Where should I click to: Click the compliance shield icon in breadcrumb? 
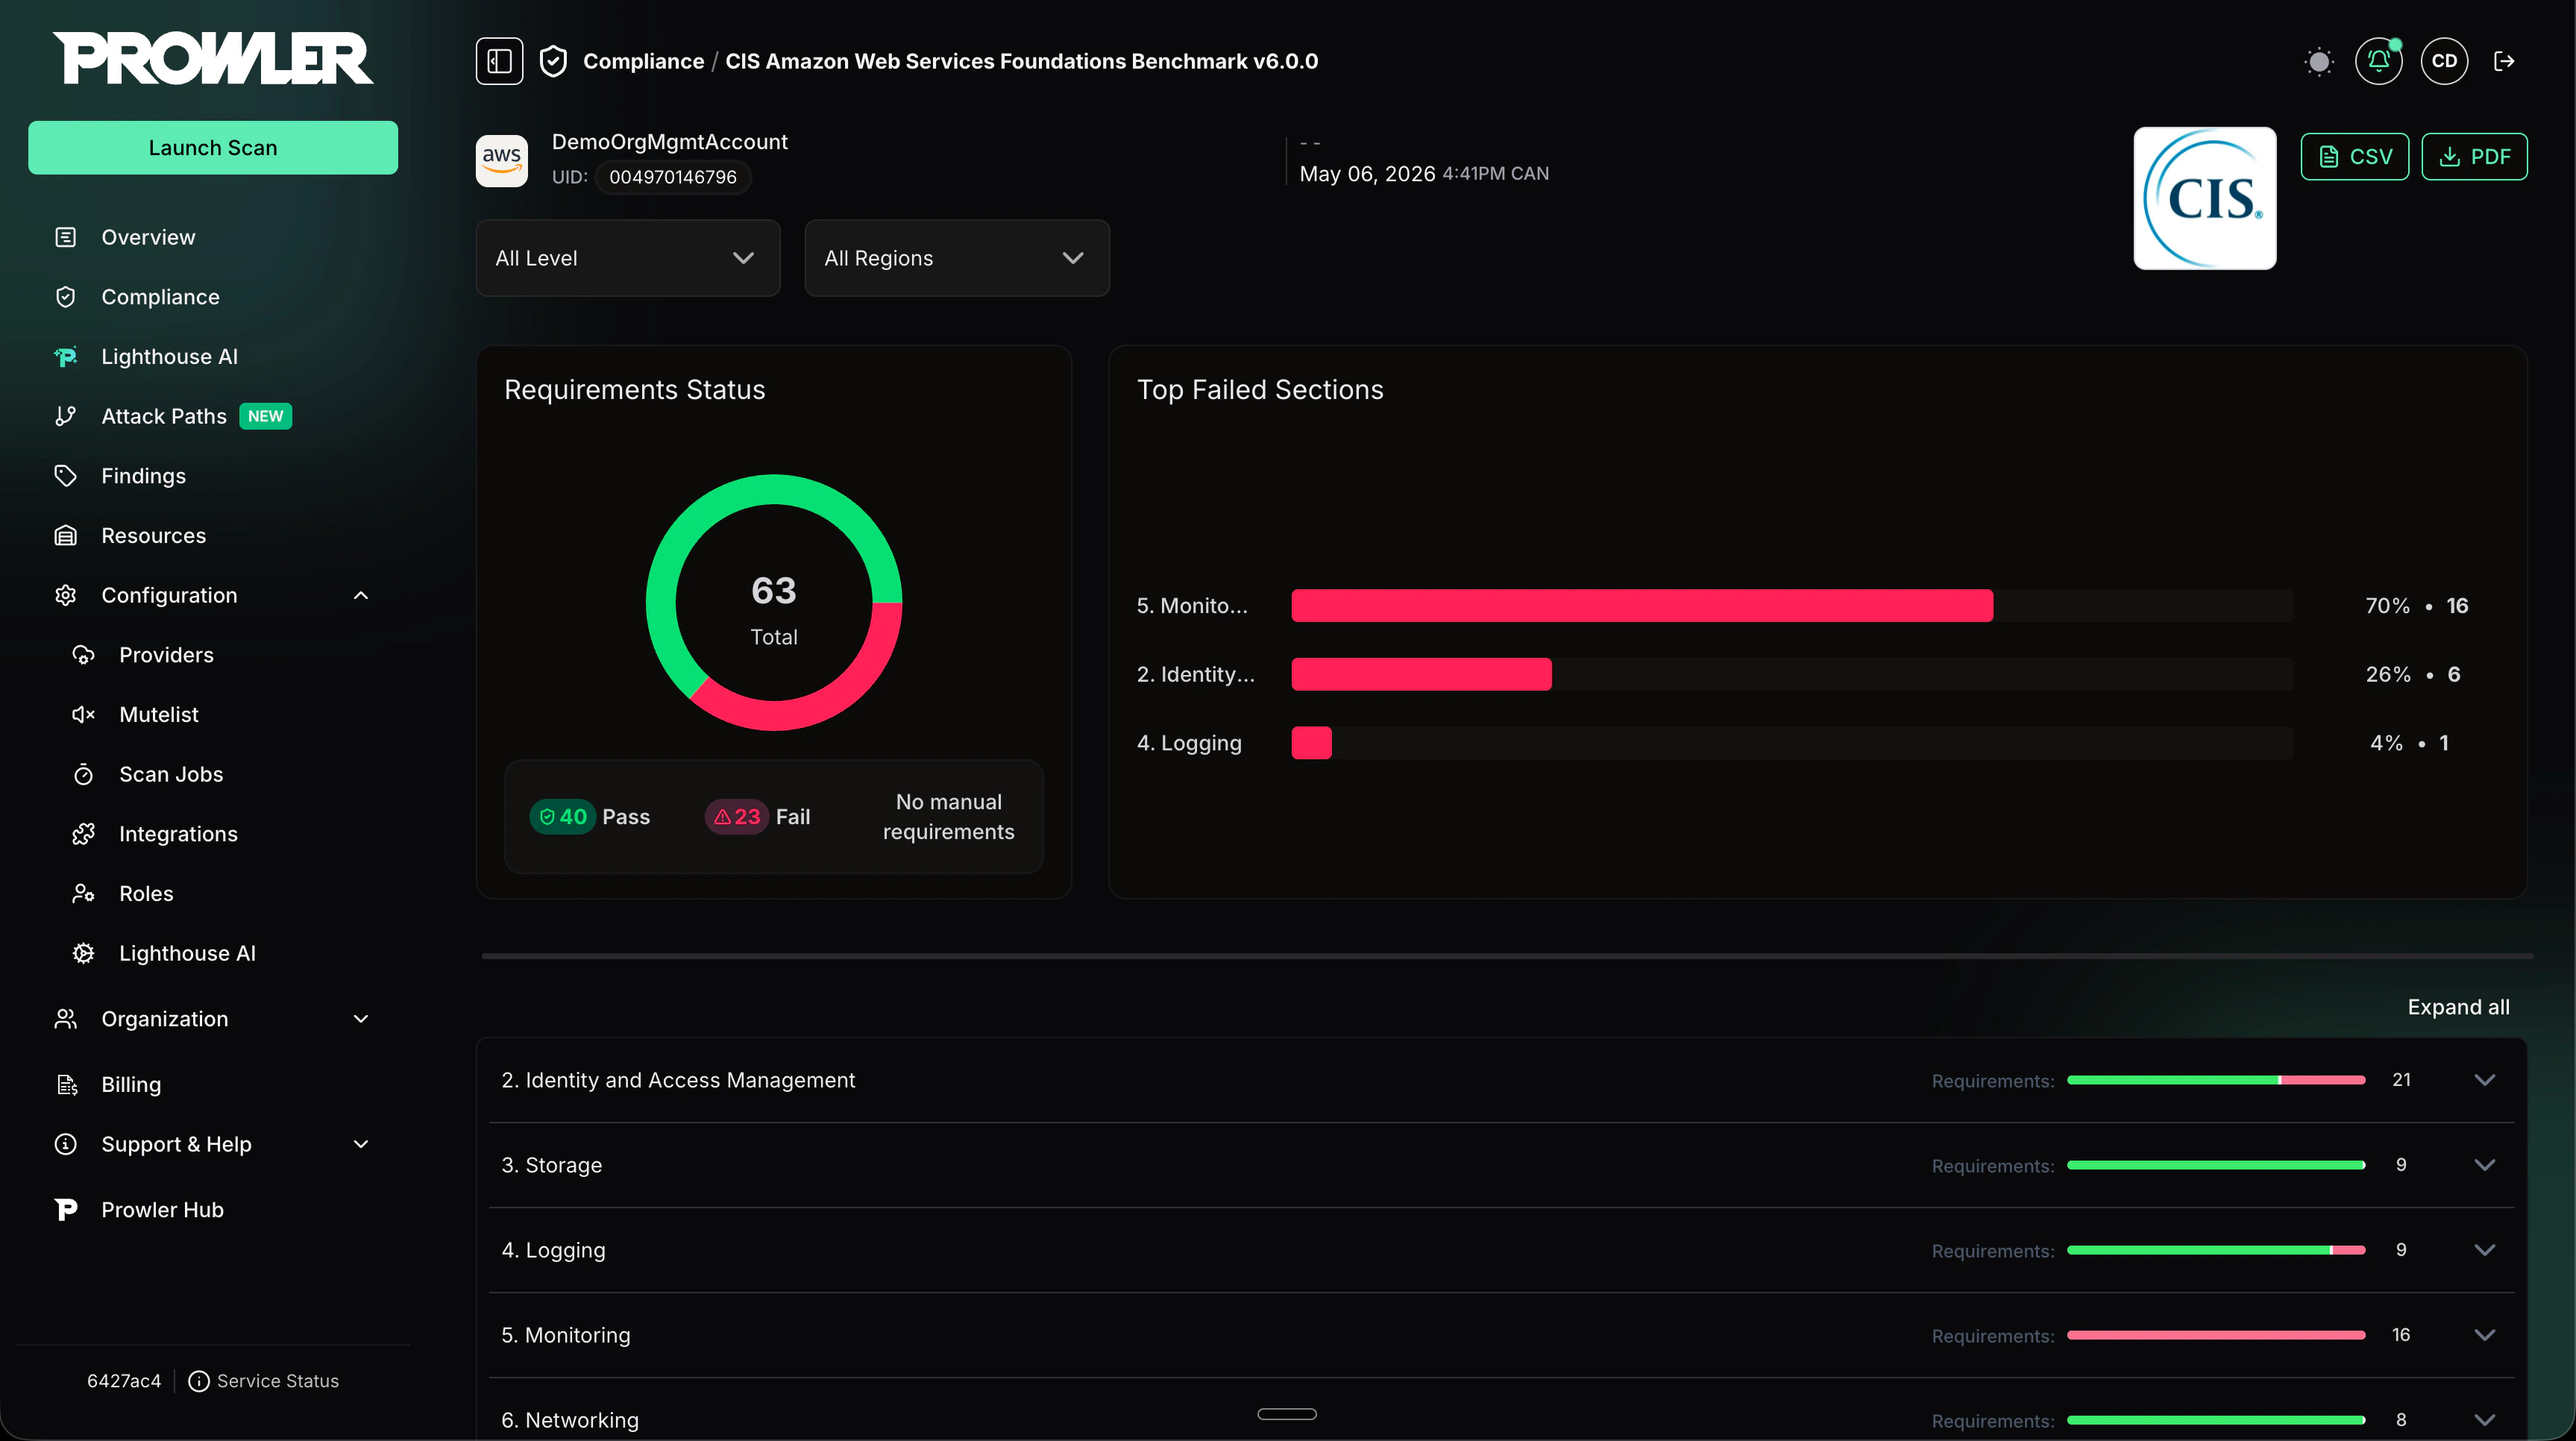point(553,61)
